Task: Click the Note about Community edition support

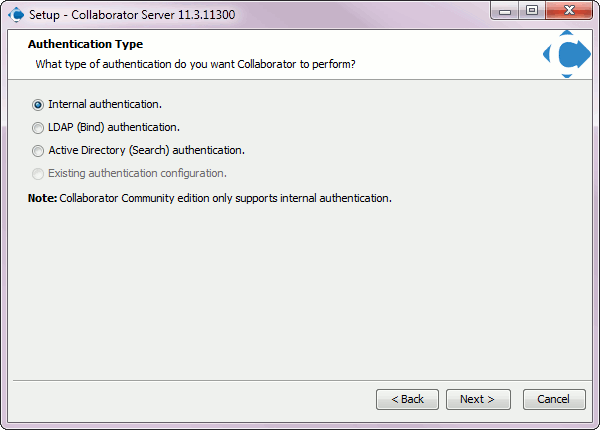Action: tap(210, 198)
